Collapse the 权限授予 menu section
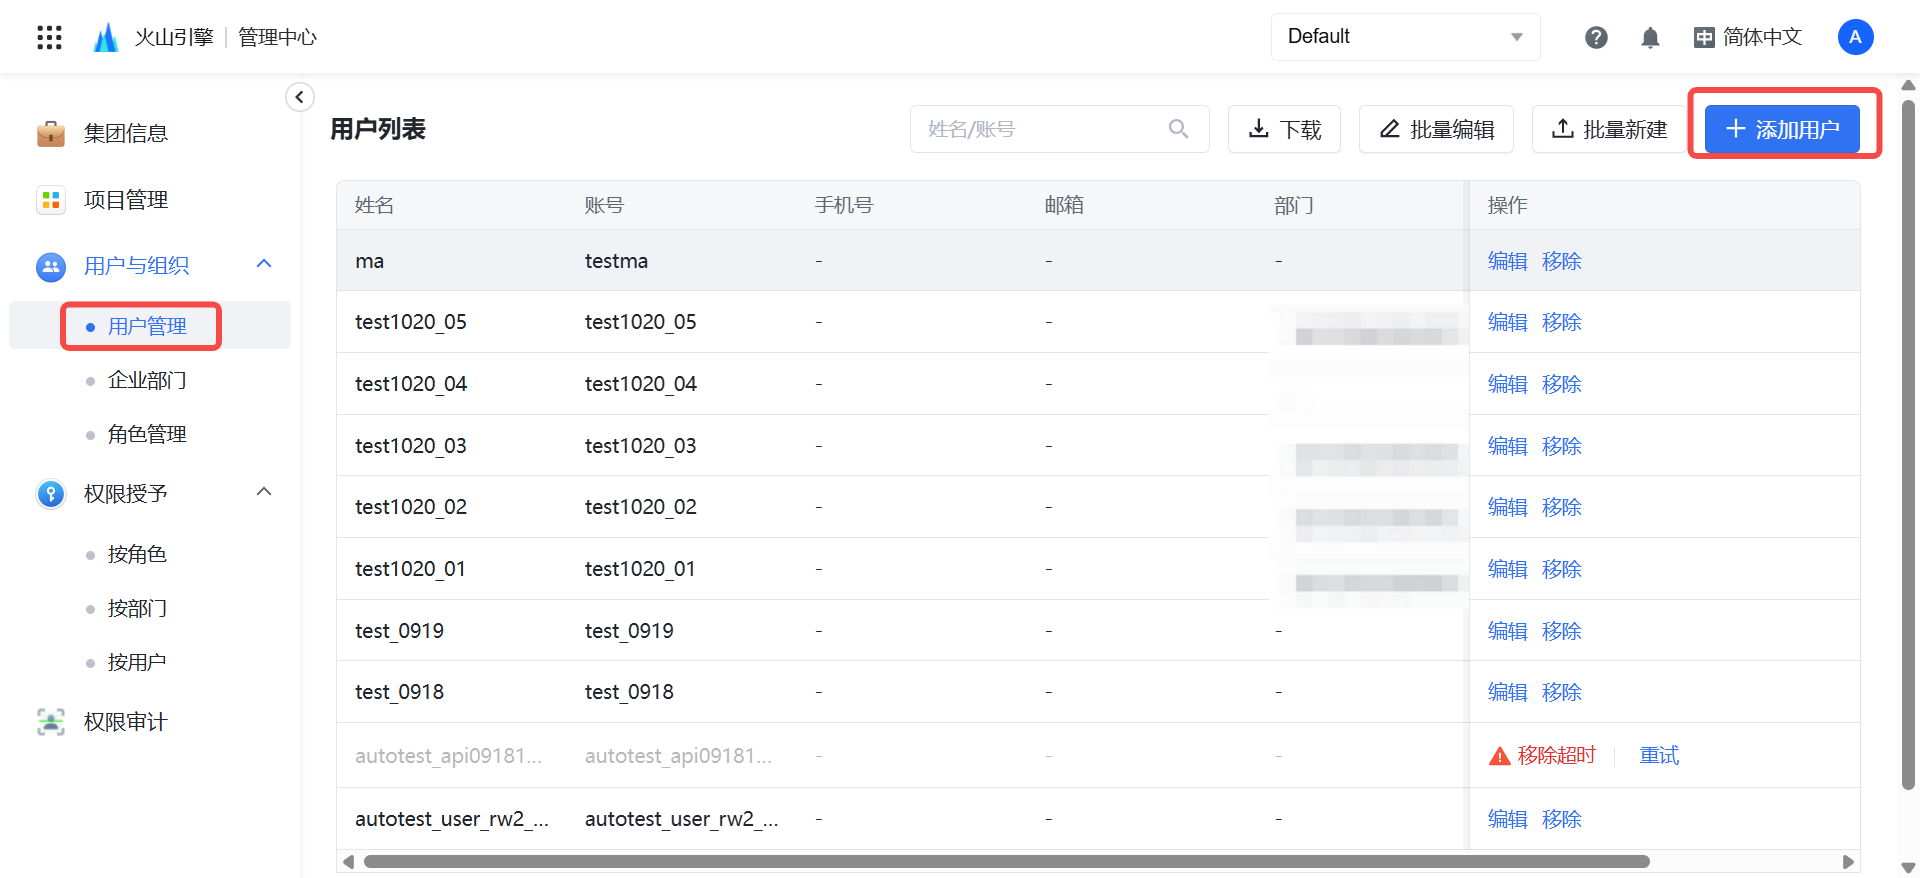1920x878 pixels. (x=264, y=492)
